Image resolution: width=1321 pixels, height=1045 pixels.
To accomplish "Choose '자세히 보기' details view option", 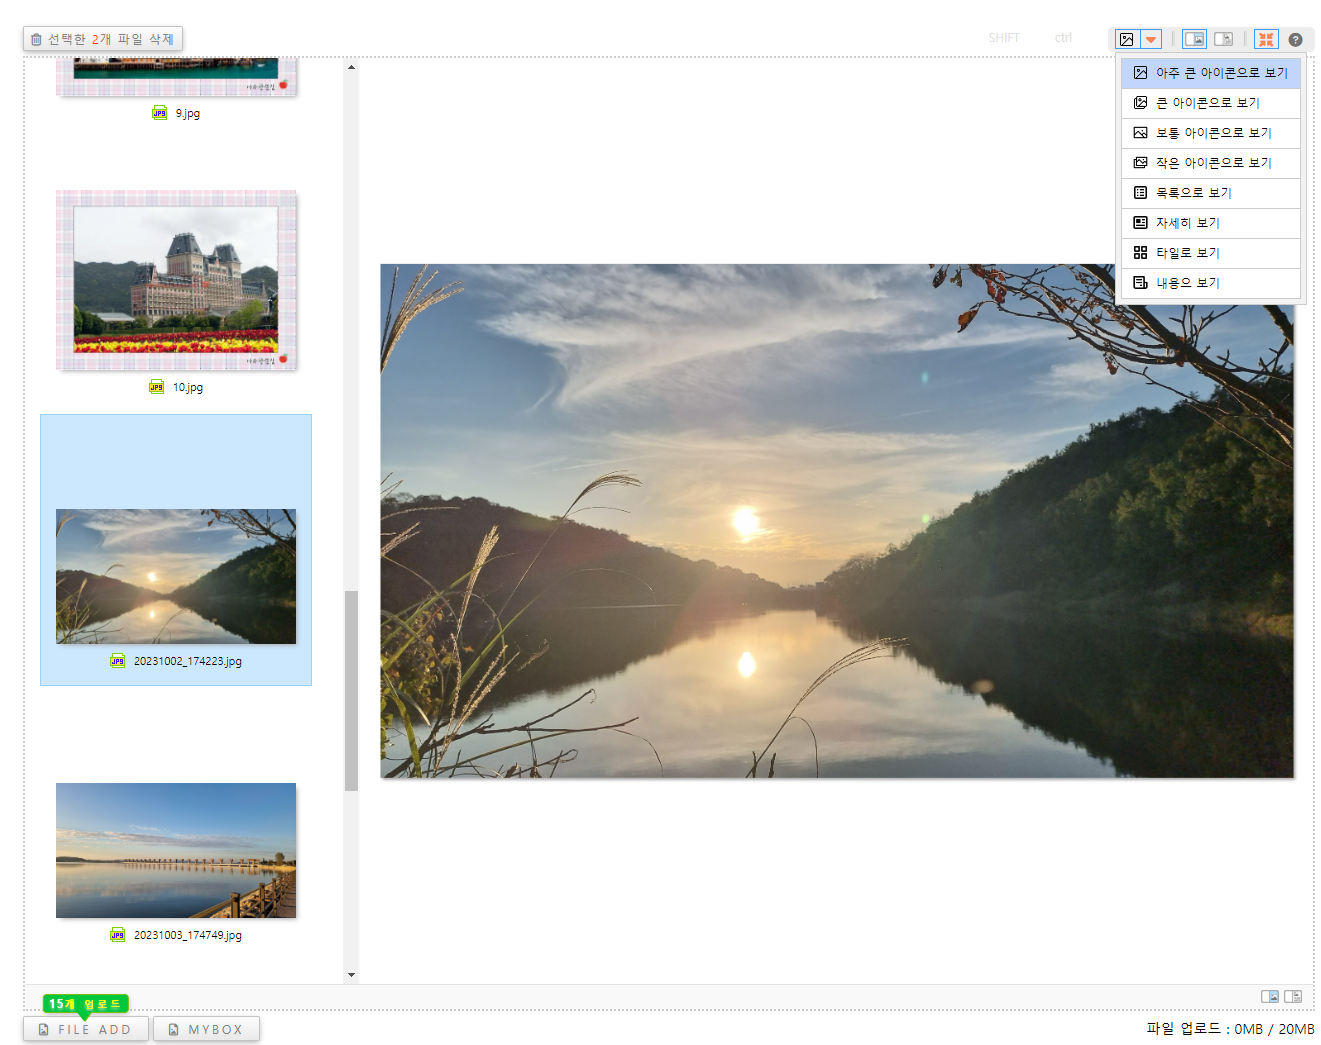I will [x=1210, y=223].
